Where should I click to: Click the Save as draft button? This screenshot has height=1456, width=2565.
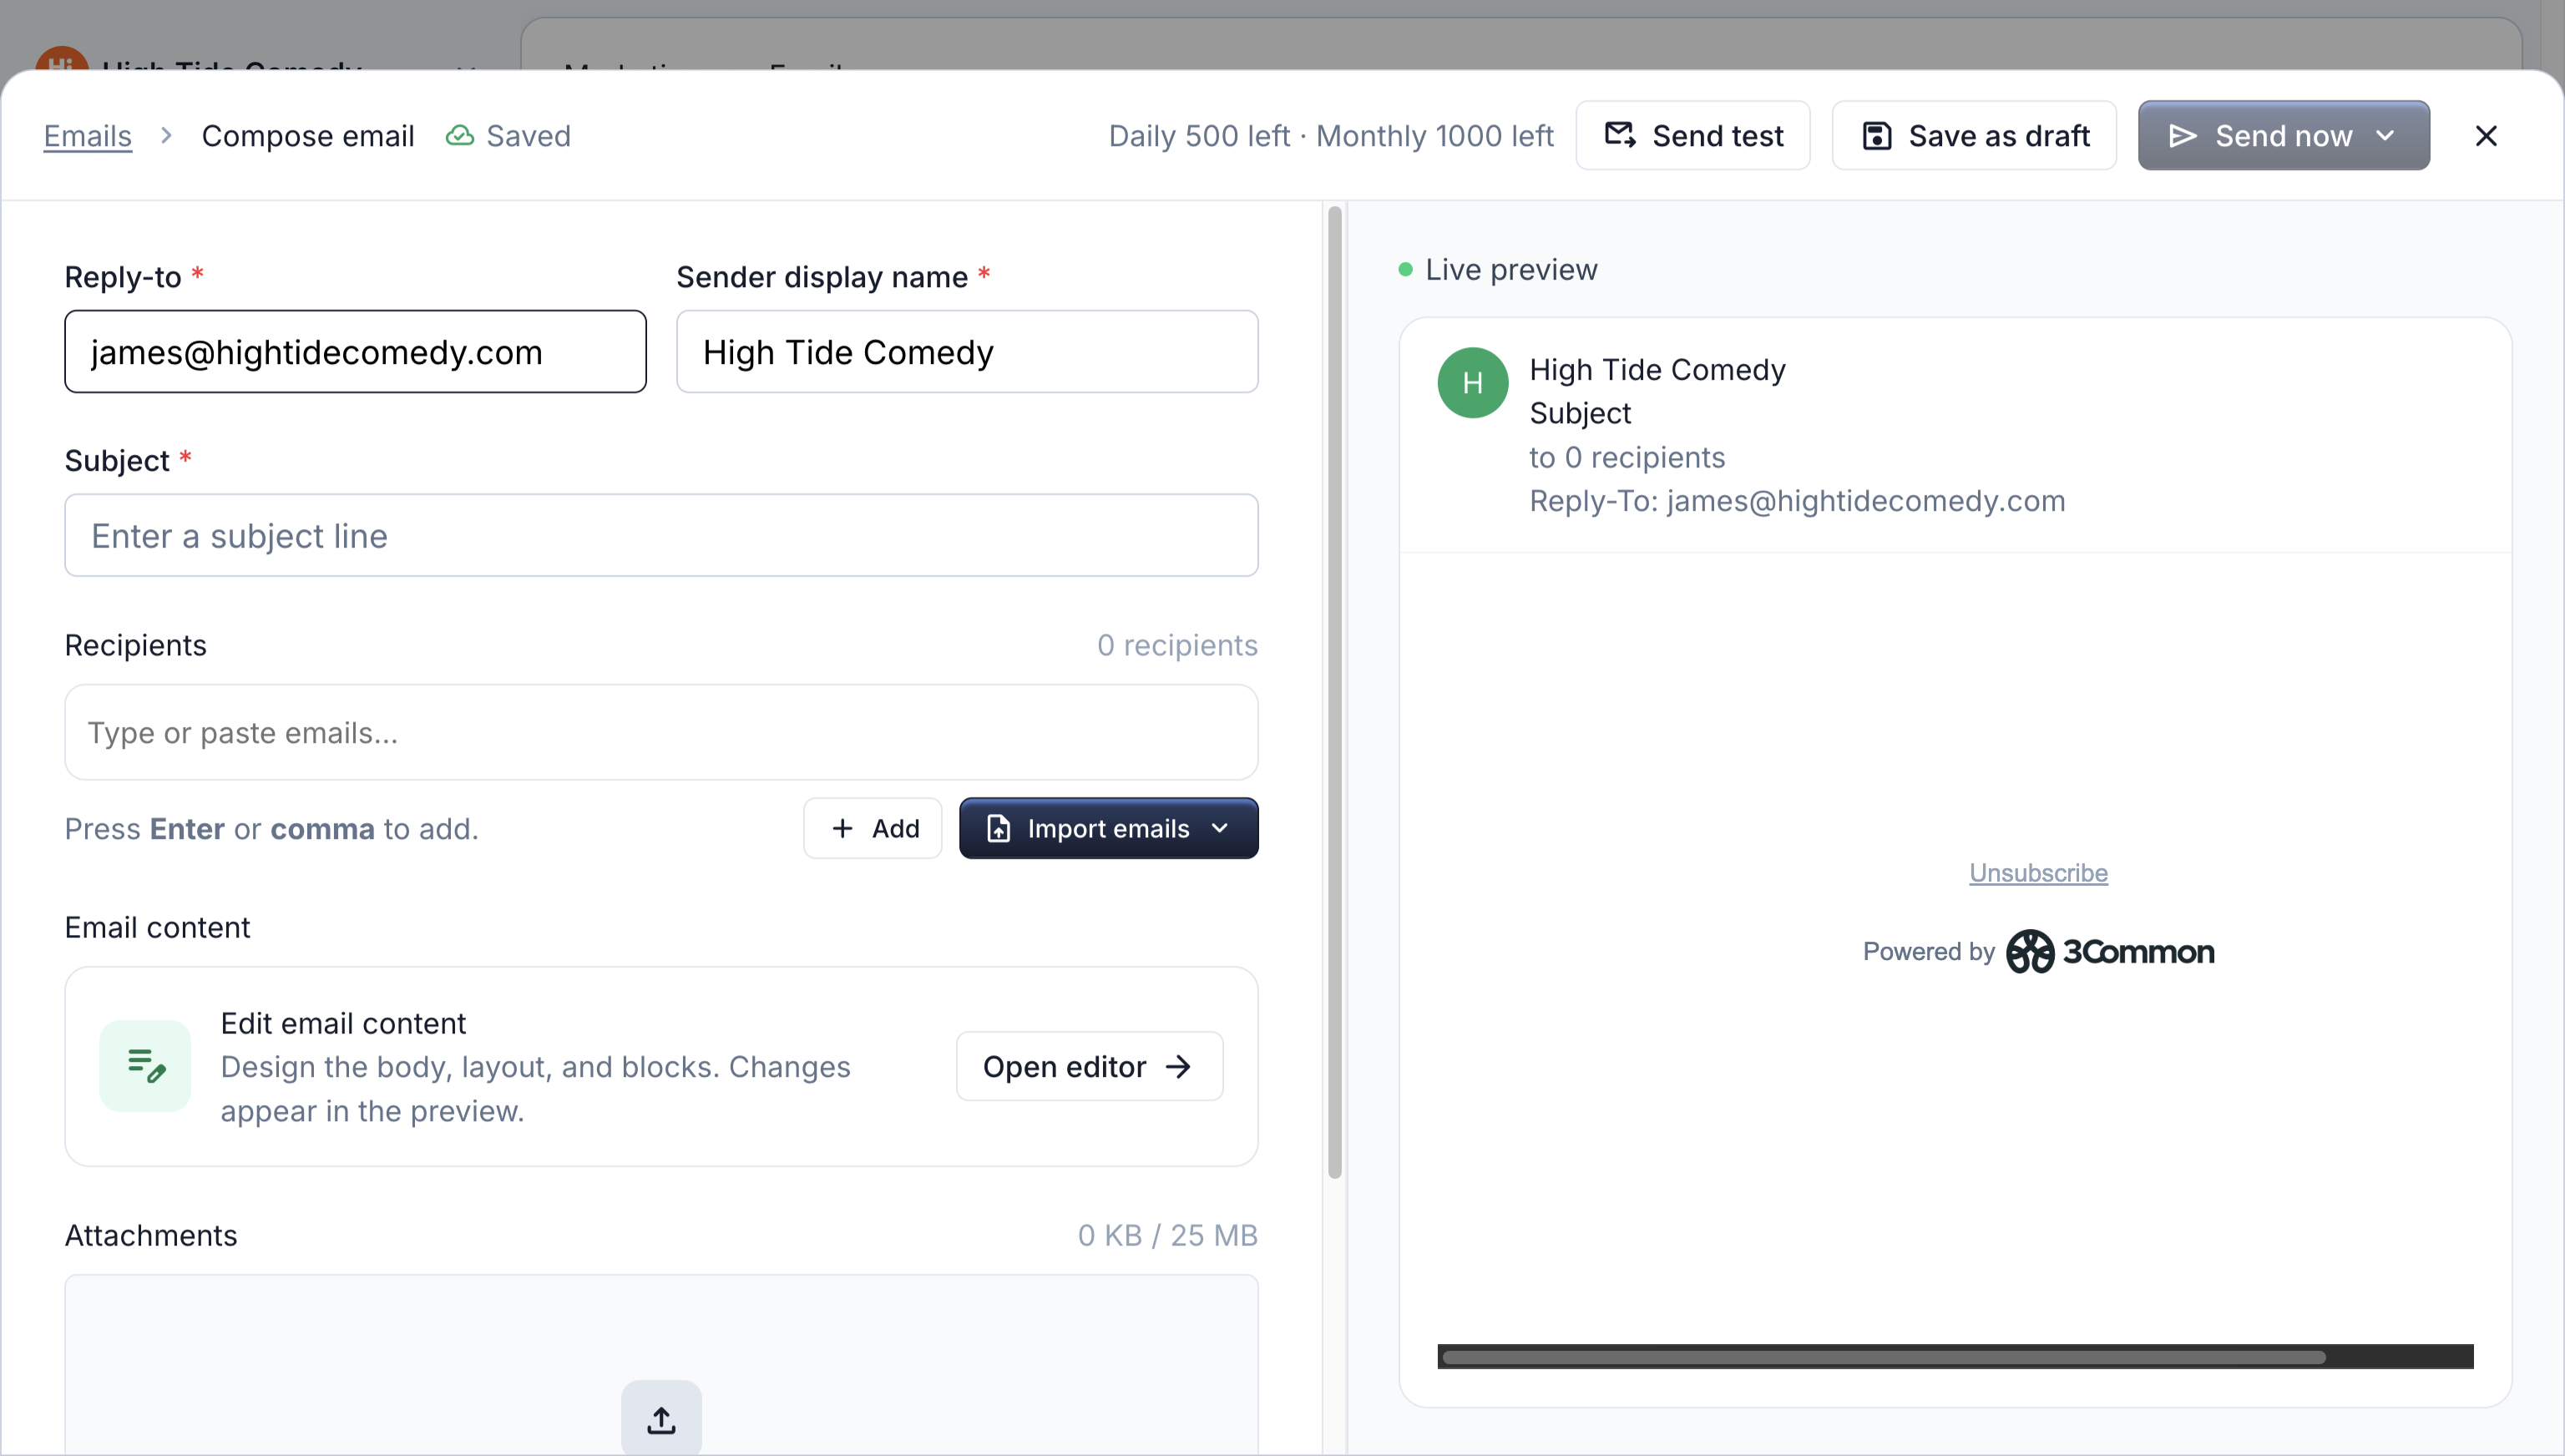pos(1974,135)
